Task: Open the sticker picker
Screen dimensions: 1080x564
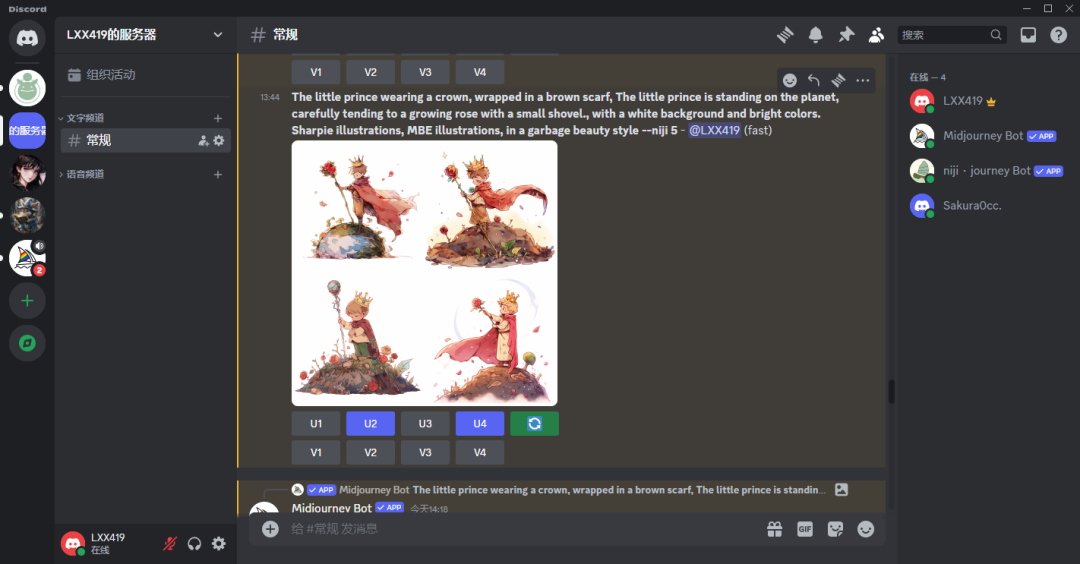Action: [835, 529]
